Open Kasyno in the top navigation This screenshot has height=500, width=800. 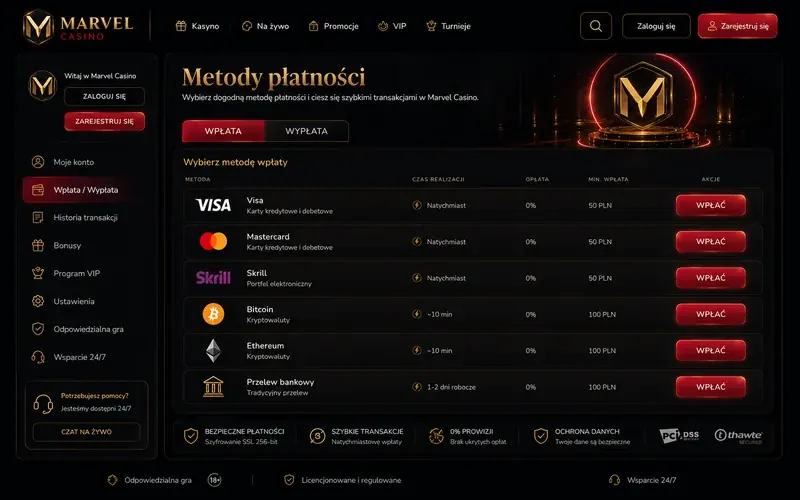[197, 26]
